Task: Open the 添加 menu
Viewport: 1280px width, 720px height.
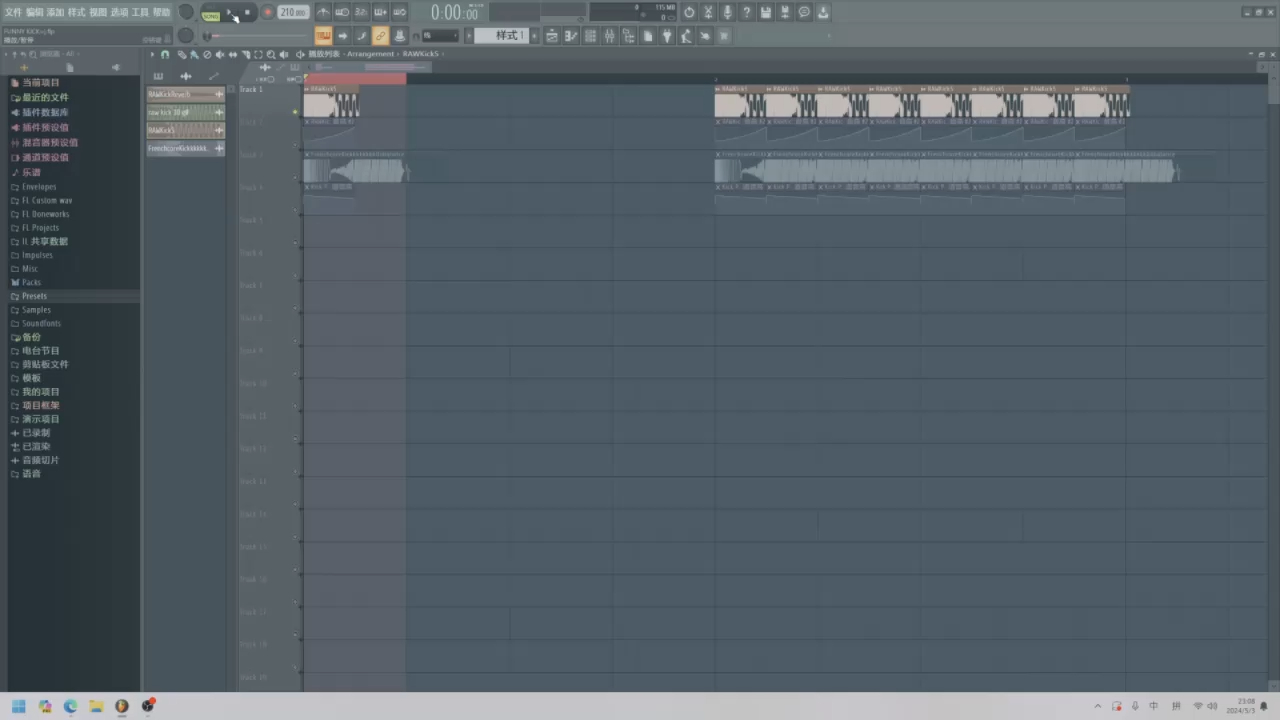Action: (55, 12)
